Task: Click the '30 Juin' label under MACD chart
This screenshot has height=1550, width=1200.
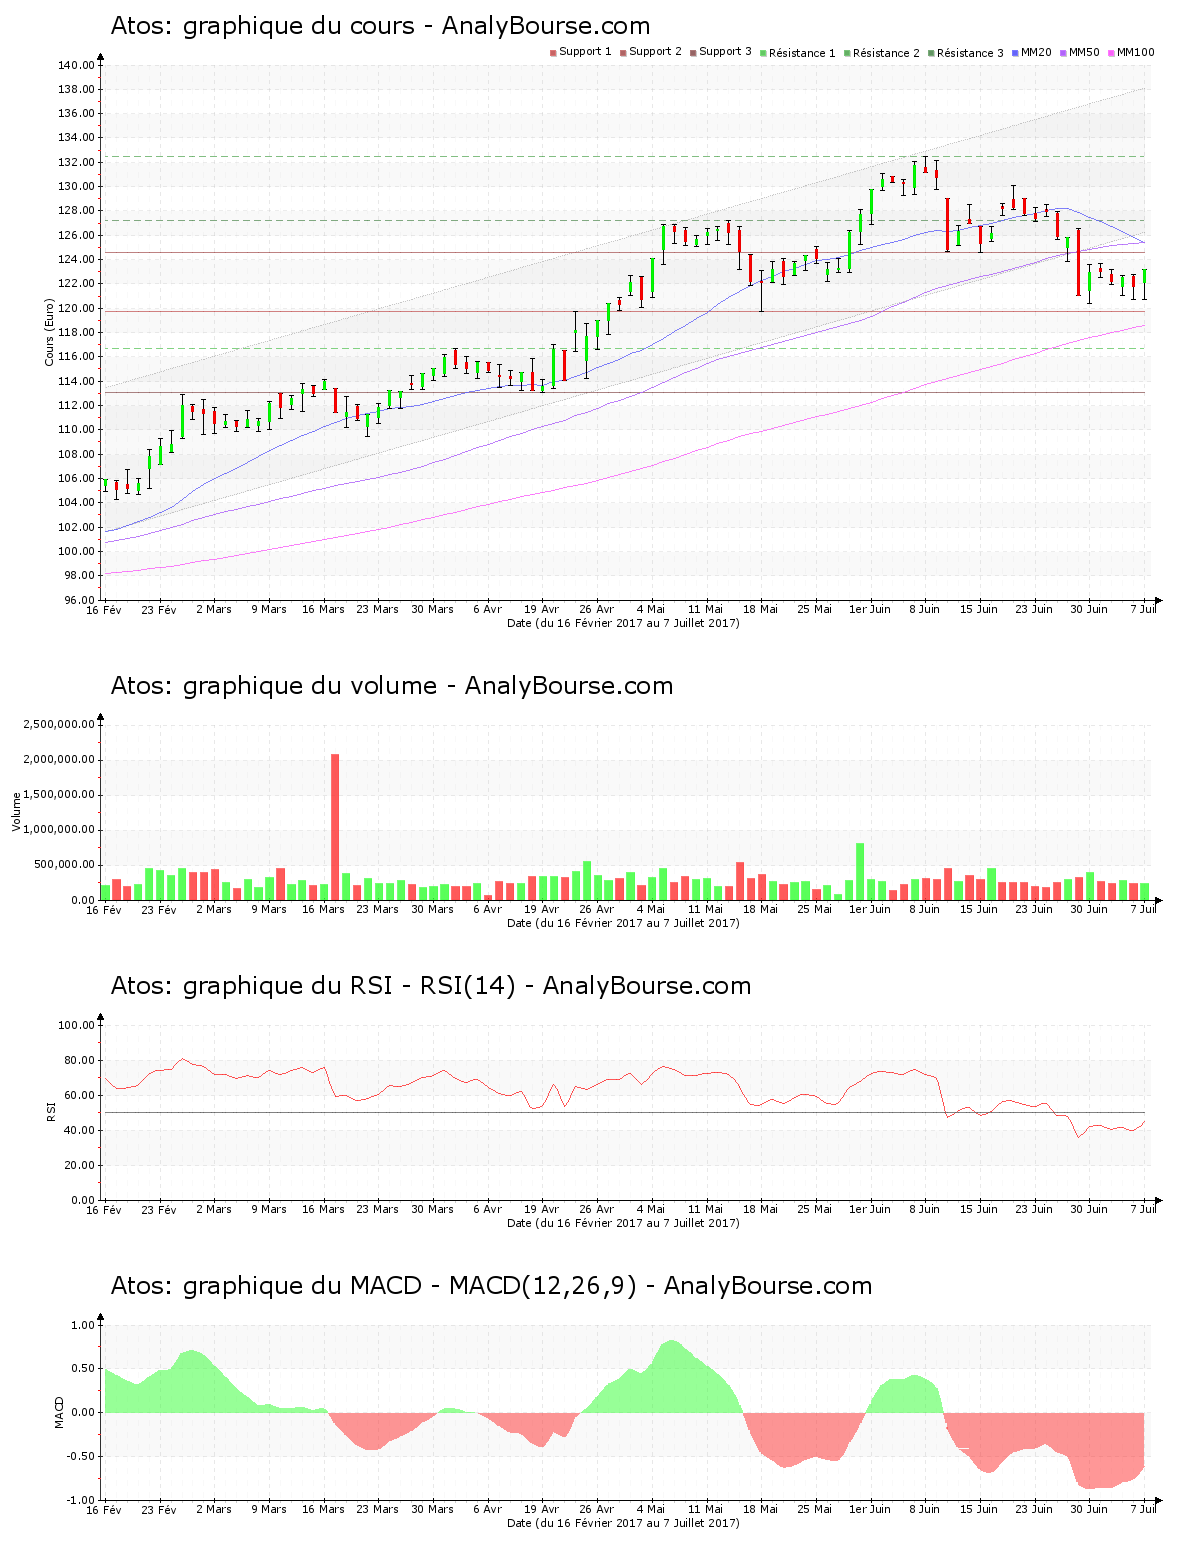Action: (1089, 1509)
